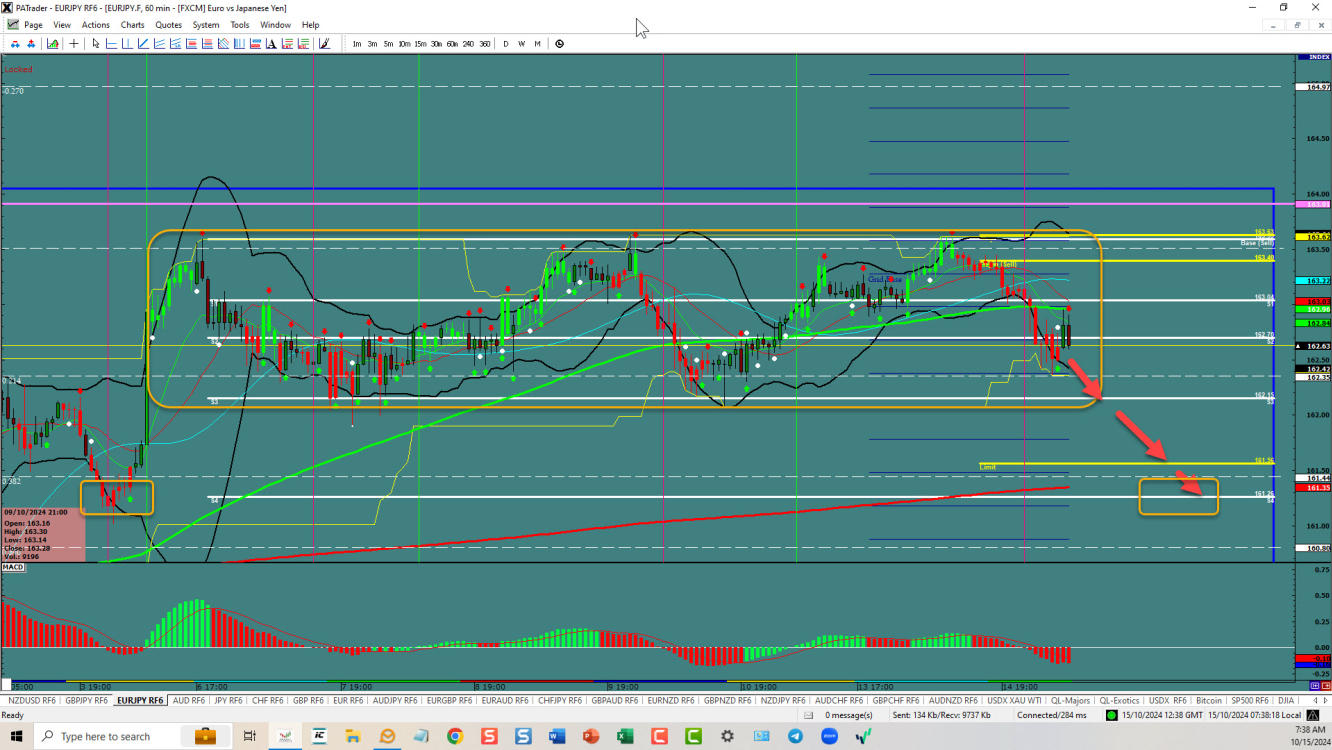1332x750 pixels.
Task: Select the text label 'A' tool
Action: 271,44
